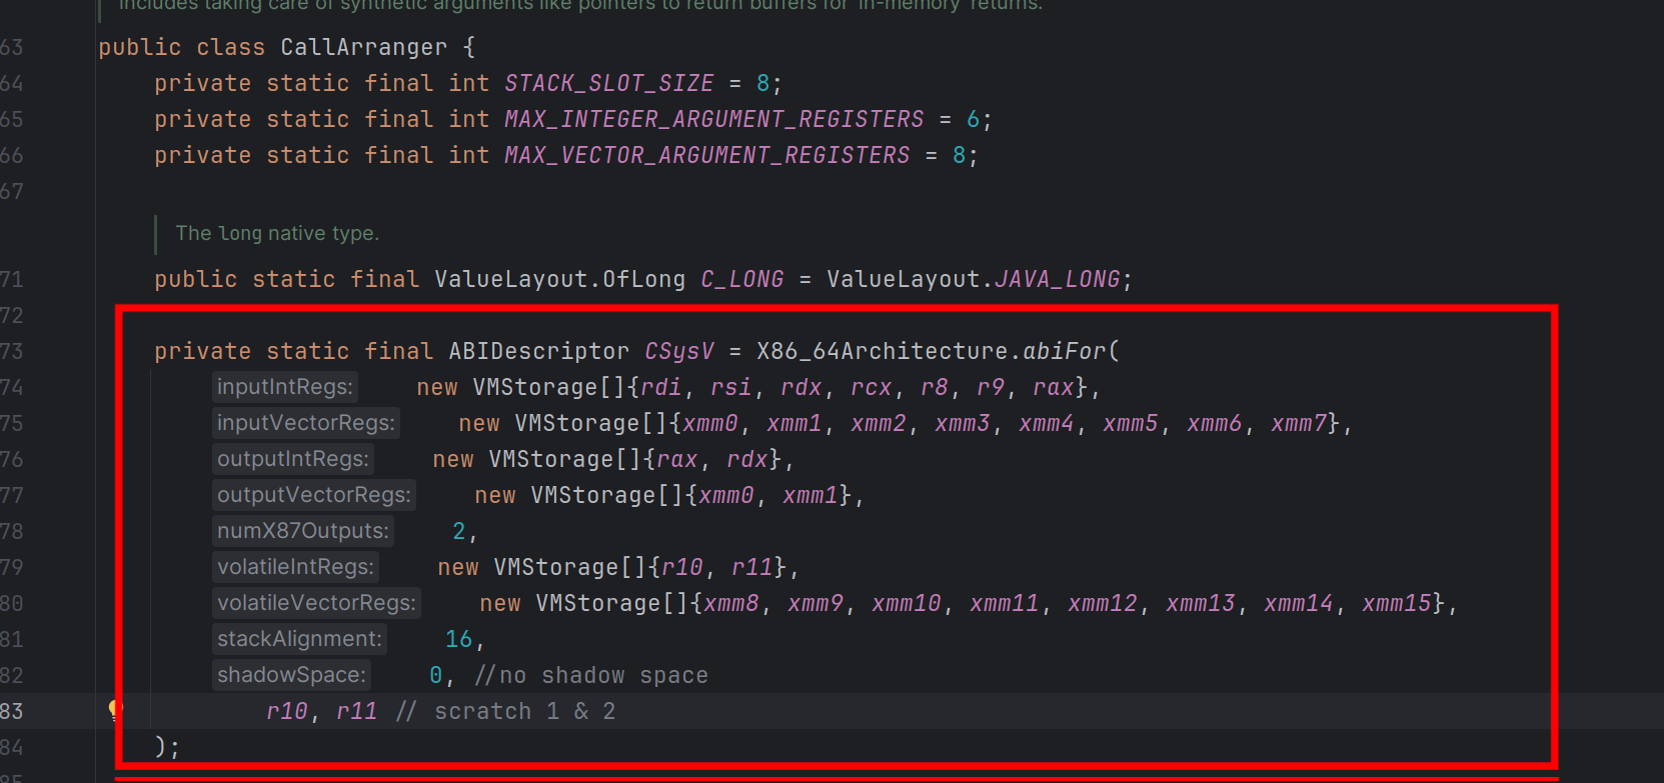Viewport: 1664px width, 783px height.
Task: Click the abiFor method call
Action: pyautogui.click(x=1064, y=351)
